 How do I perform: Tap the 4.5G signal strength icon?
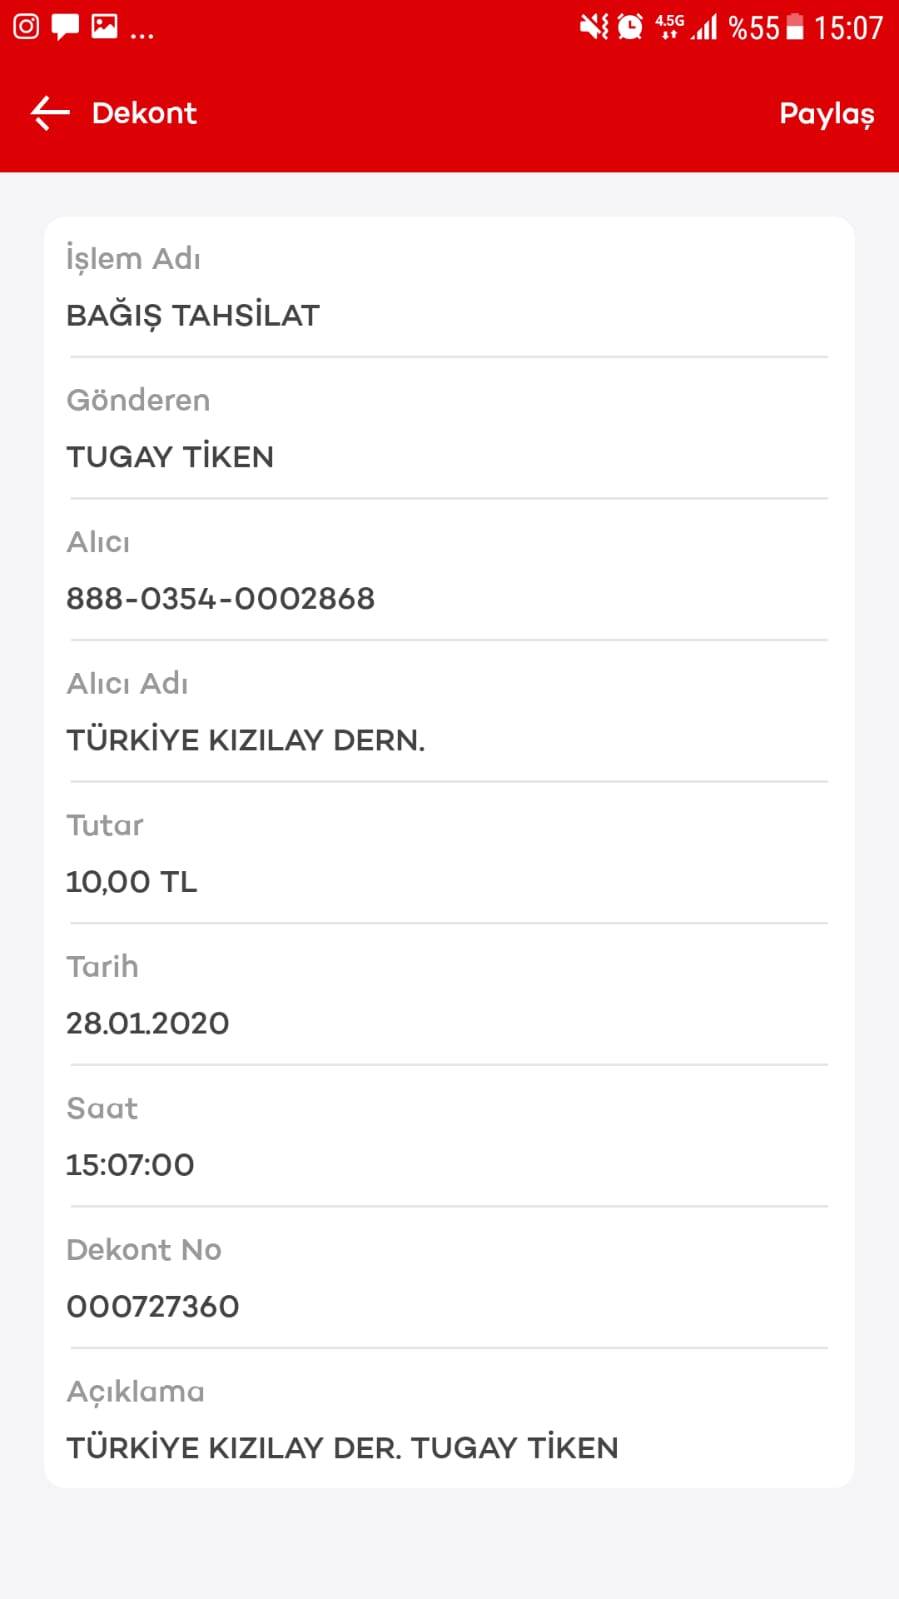[686, 27]
